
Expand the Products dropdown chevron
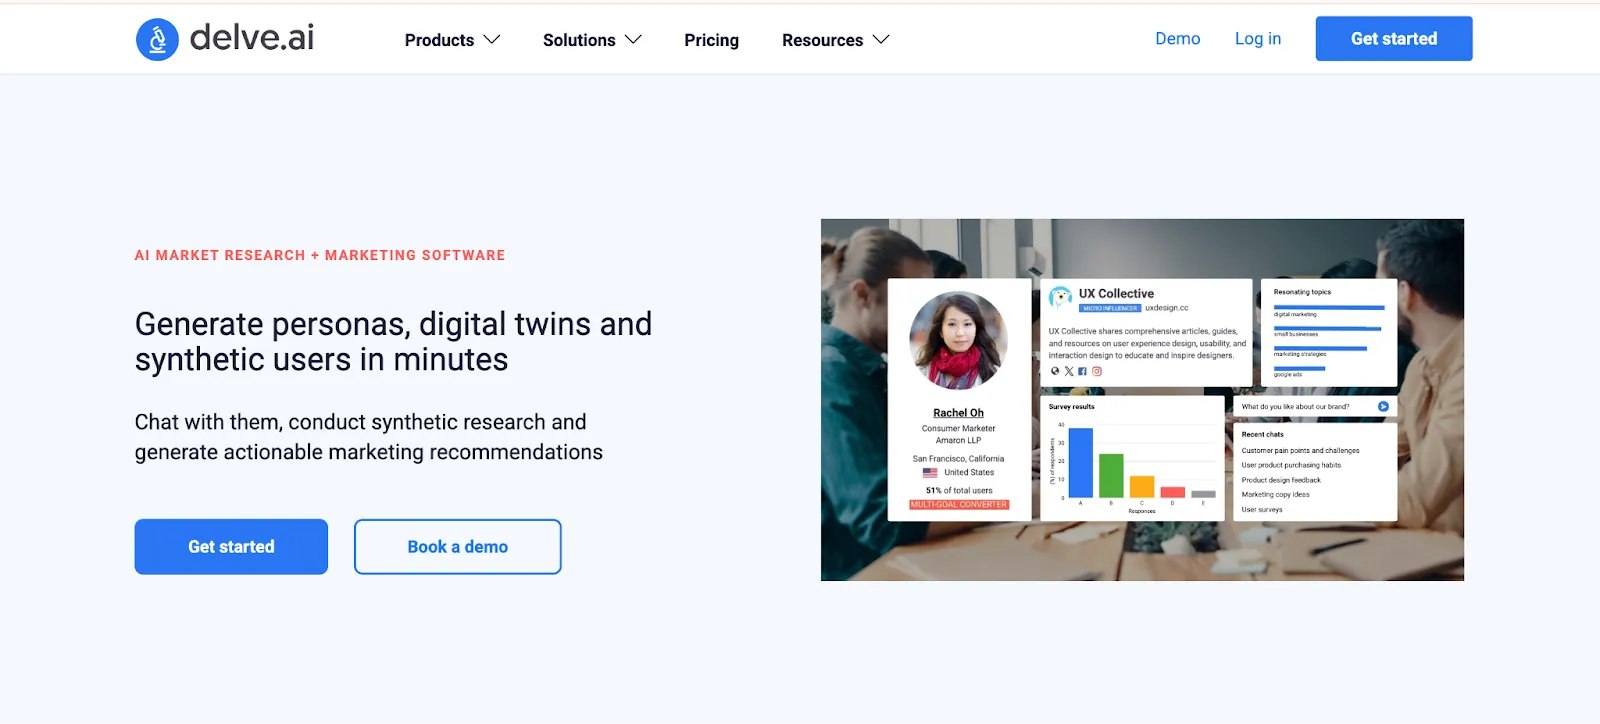(492, 40)
